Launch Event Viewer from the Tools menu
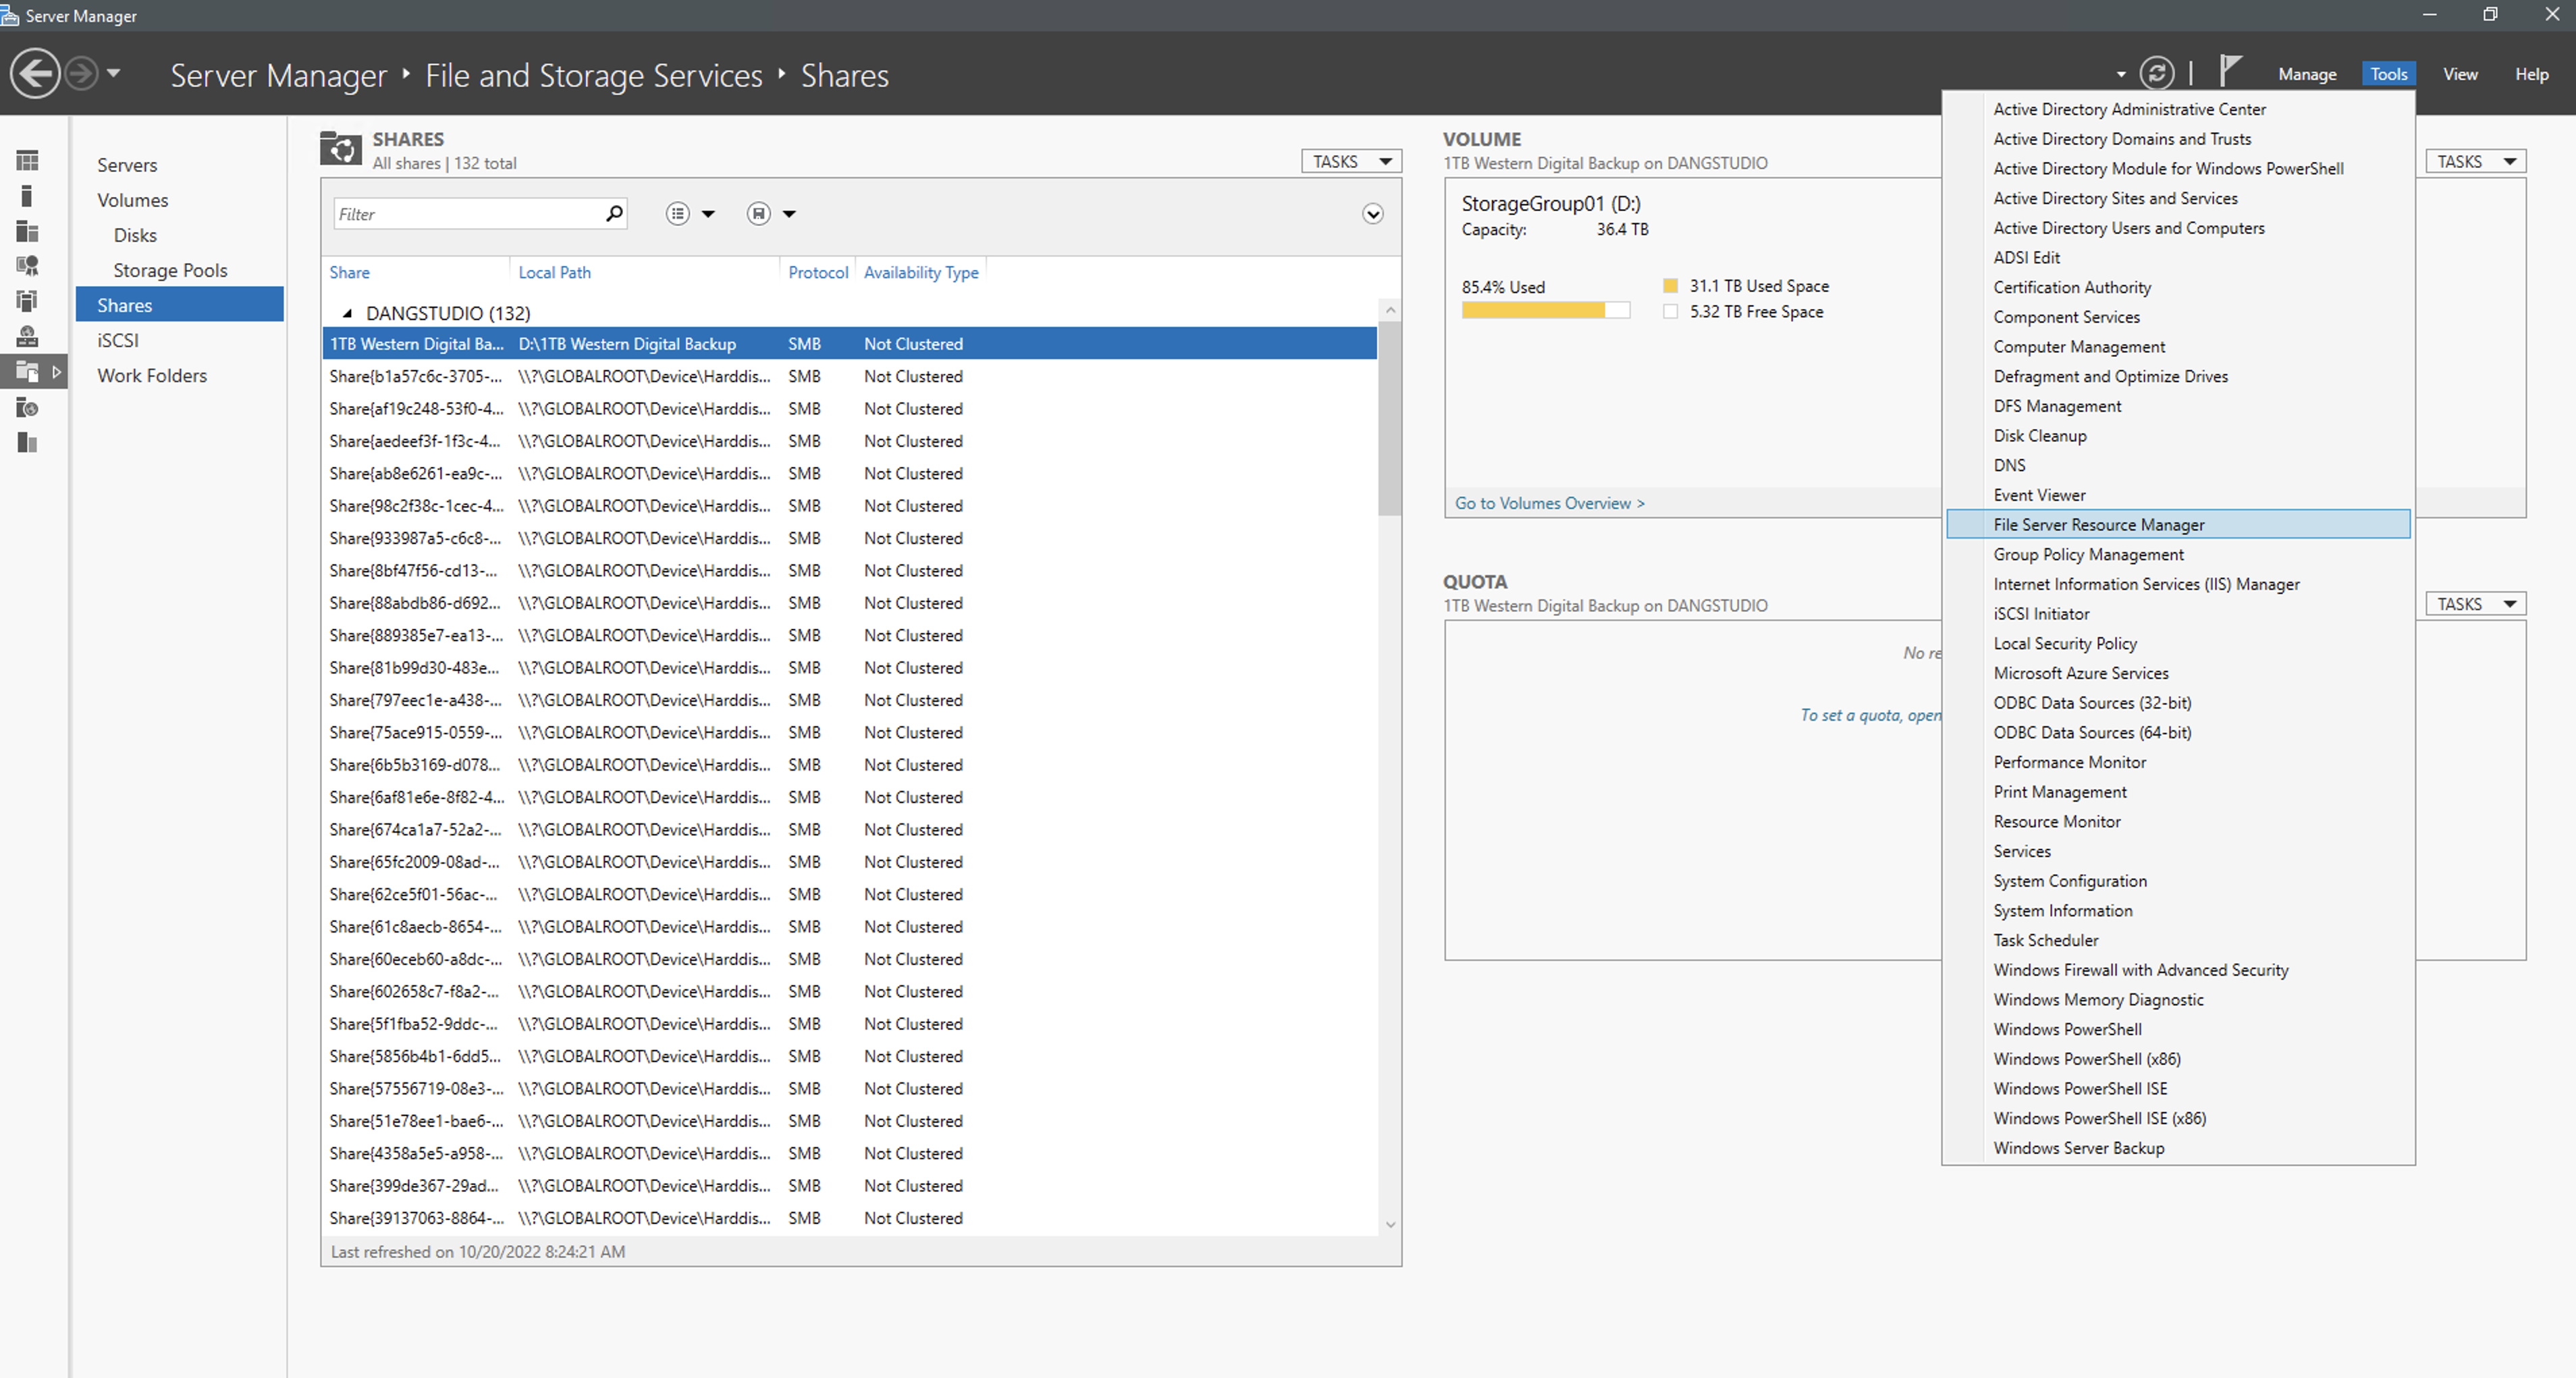 (2178, 495)
